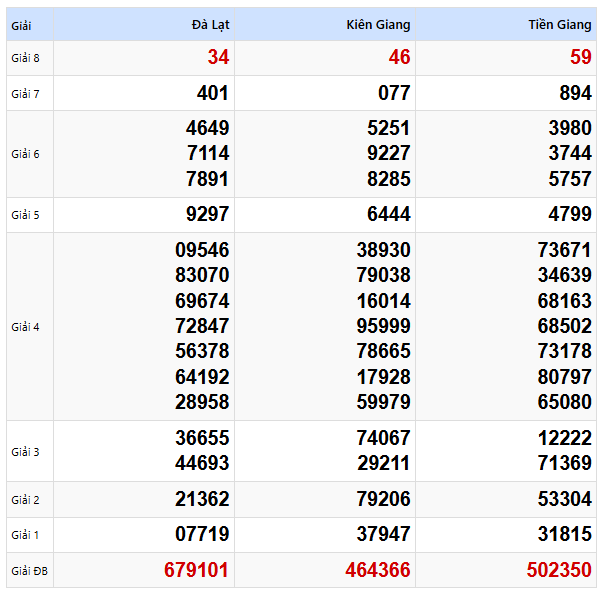Click number 12222 in Giải 3
The height and width of the screenshot is (595, 604).
point(565,438)
